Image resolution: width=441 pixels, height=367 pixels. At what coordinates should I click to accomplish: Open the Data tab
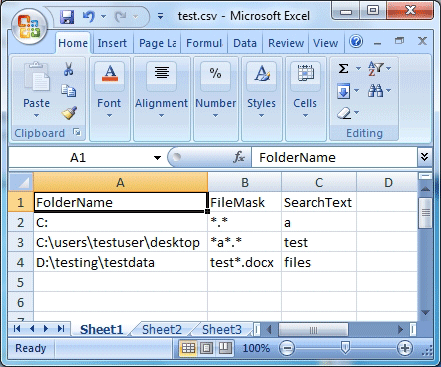tap(245, 43)
